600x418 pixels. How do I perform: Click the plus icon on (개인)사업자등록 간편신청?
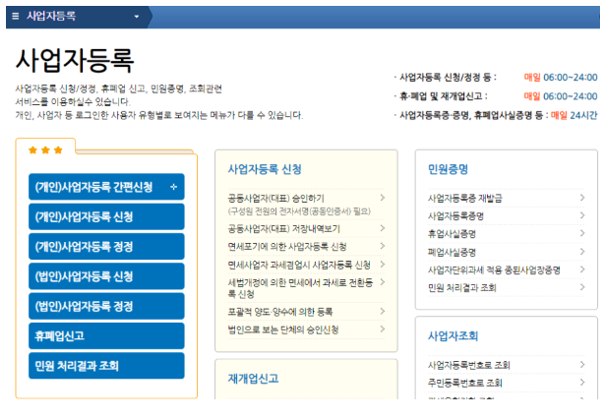pos(174,187)
